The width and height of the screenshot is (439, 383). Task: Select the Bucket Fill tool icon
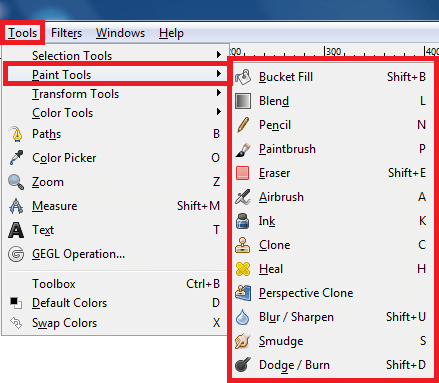click(243, 77)
